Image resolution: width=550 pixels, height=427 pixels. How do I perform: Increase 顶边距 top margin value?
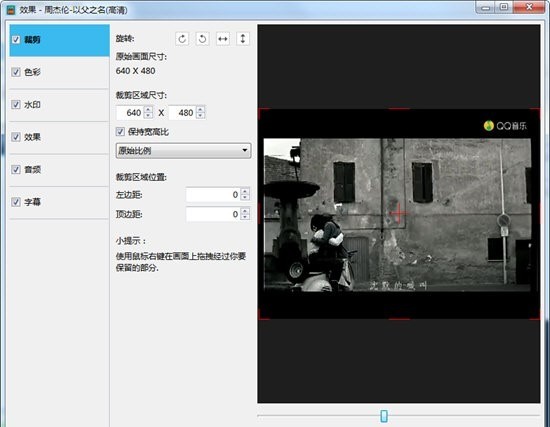pos(245,211)
